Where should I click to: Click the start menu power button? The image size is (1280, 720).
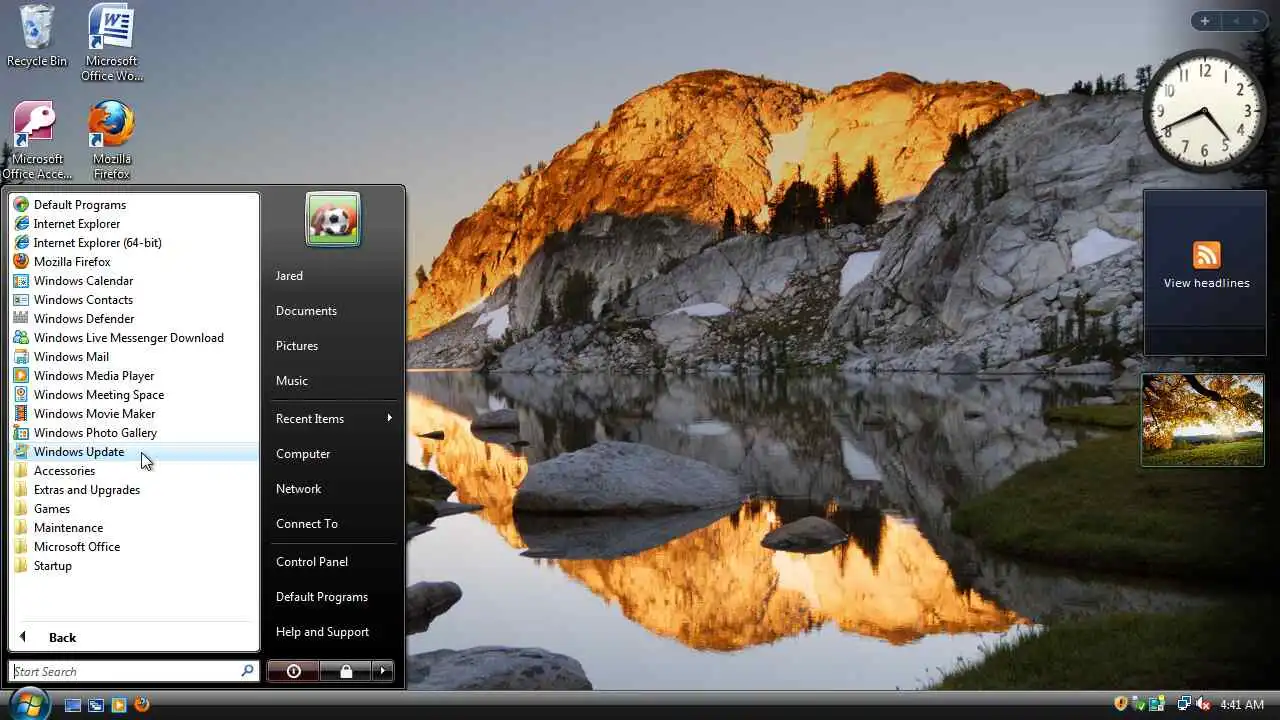coord(293,671)
